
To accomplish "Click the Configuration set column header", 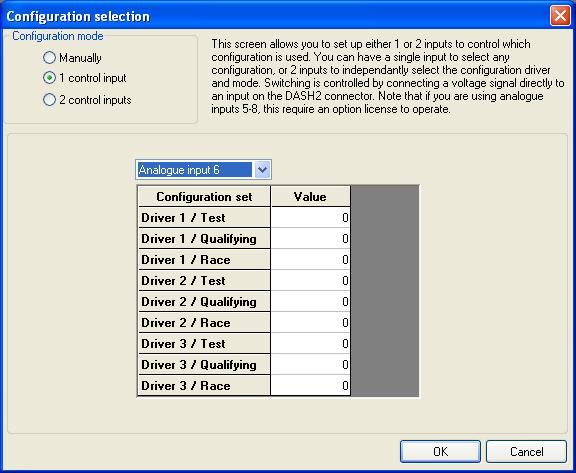I will point(204,196).
